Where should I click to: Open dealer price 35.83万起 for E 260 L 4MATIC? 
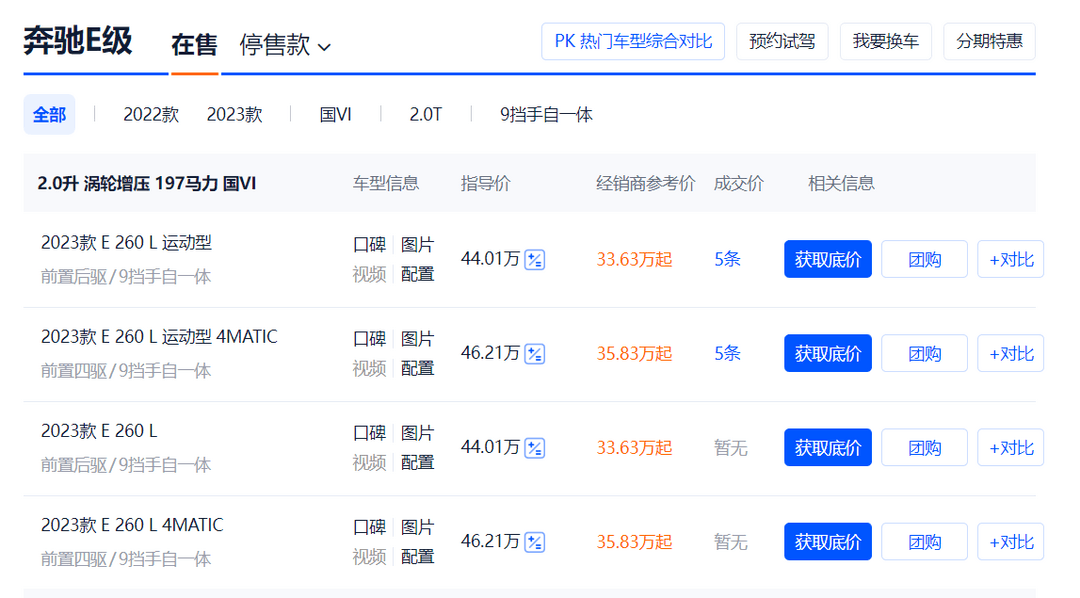pyautogui.click(x=634, y=543)
